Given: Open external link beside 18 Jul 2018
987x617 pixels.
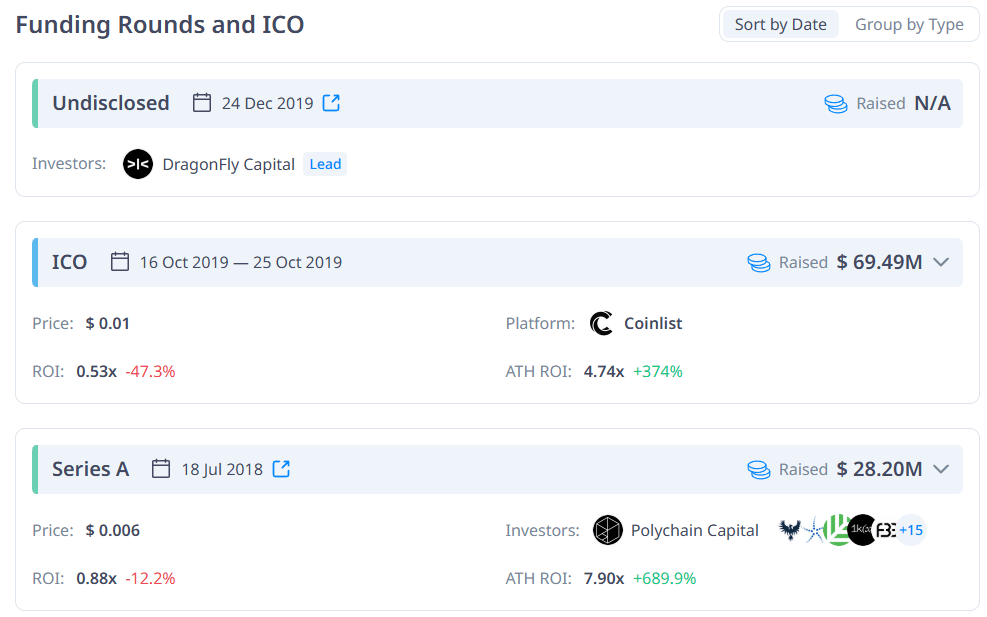Looking at the screenshot, I should click(281, 469).
